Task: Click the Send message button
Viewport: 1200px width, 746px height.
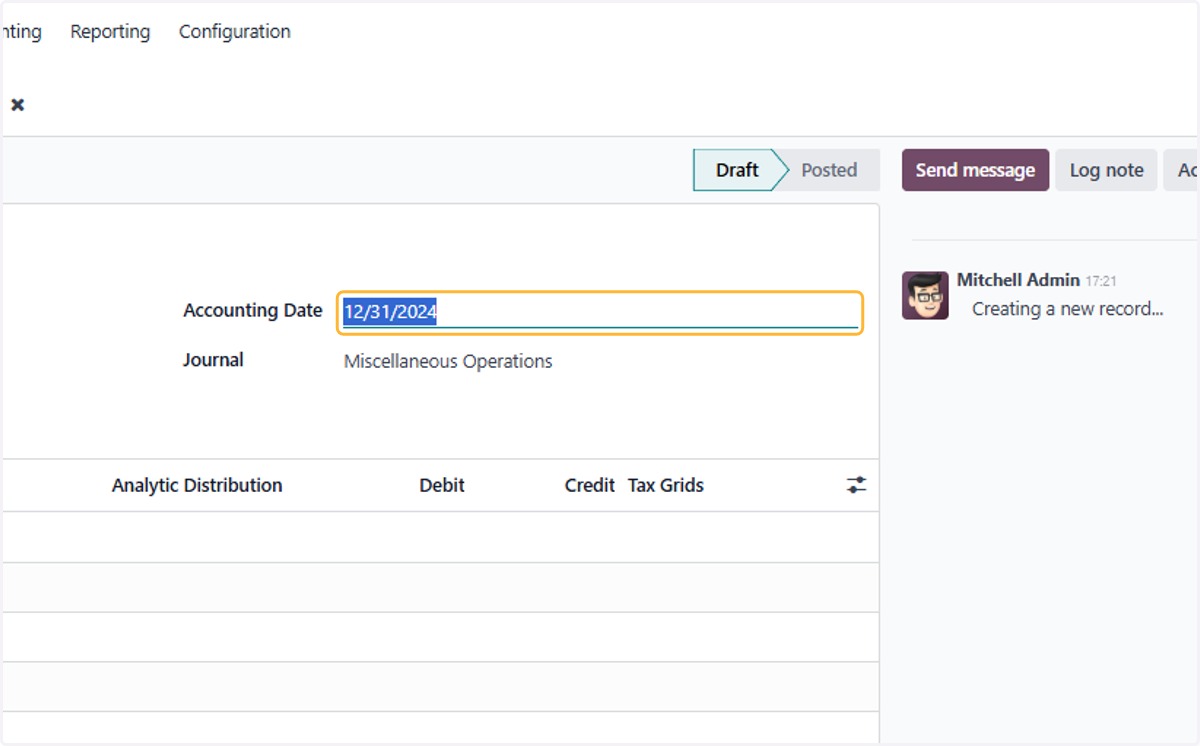Action: click(x=975, y=170)
